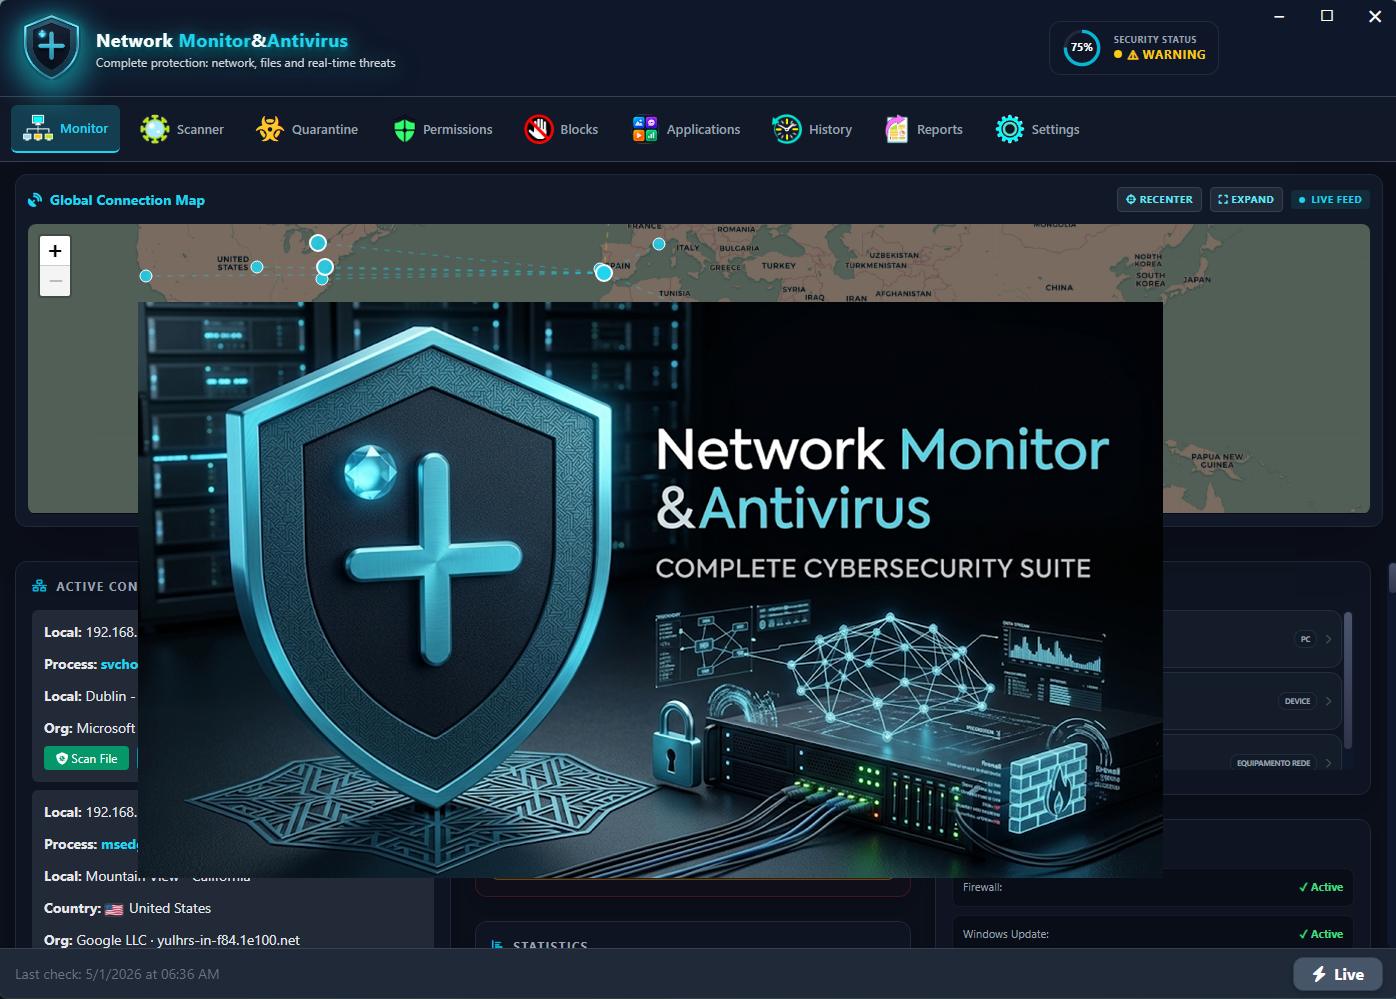The image size is (1396, 999).
Task: Click the map marker beside the United States label
Action: (257, 267)
